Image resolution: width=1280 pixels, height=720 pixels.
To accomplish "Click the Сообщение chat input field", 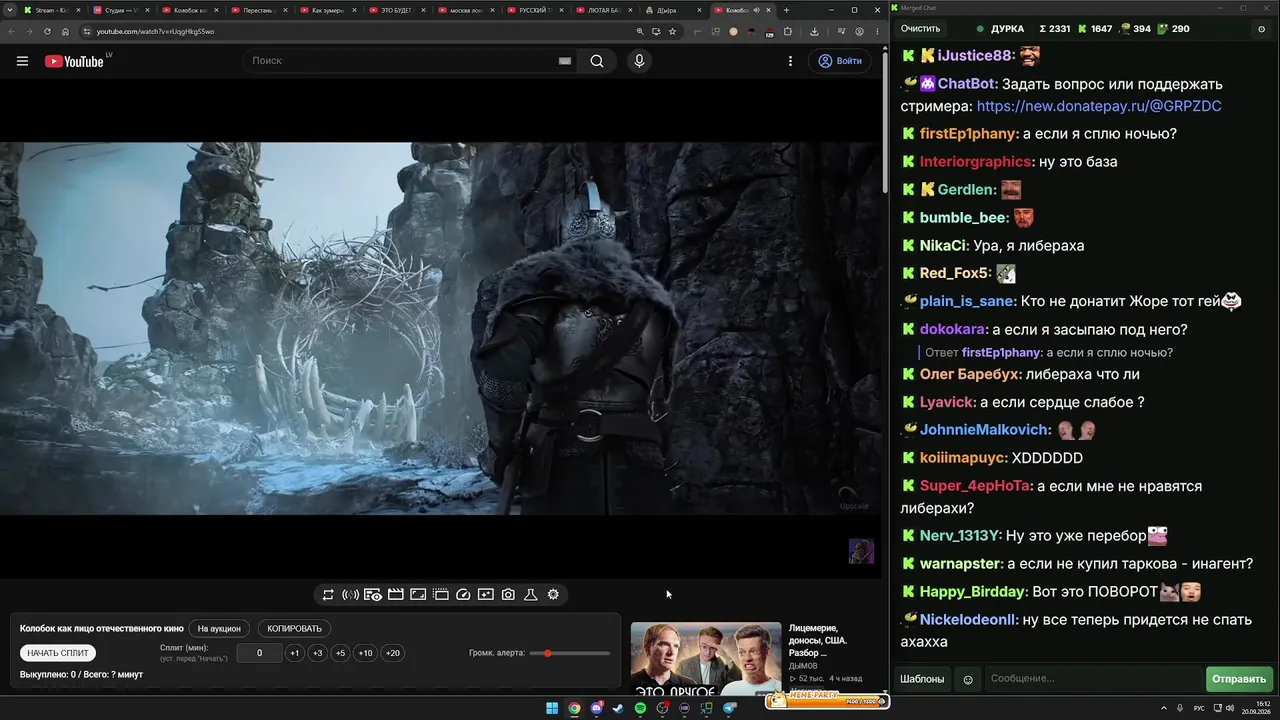I will click(1093, 679).
